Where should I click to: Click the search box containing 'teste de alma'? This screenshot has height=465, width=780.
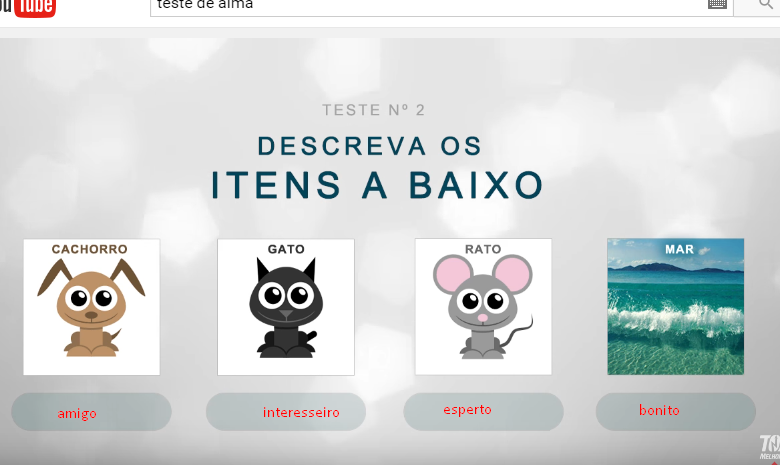(x=441, y=6)
